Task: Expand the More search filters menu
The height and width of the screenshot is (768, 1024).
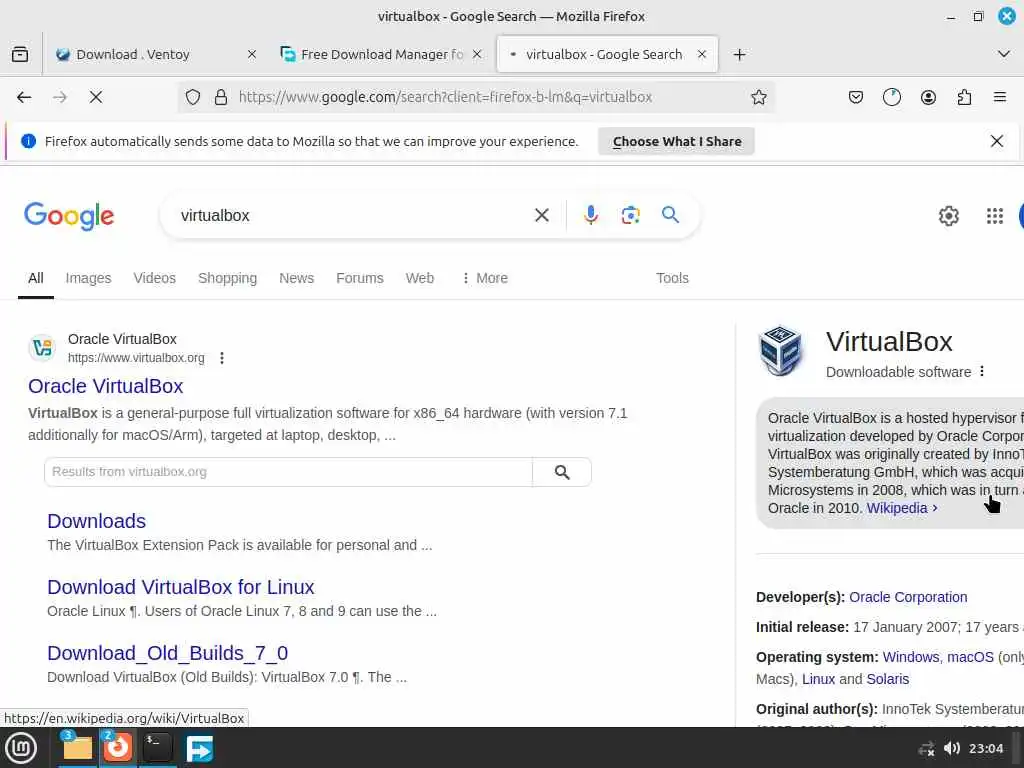Action: point(485,278)
